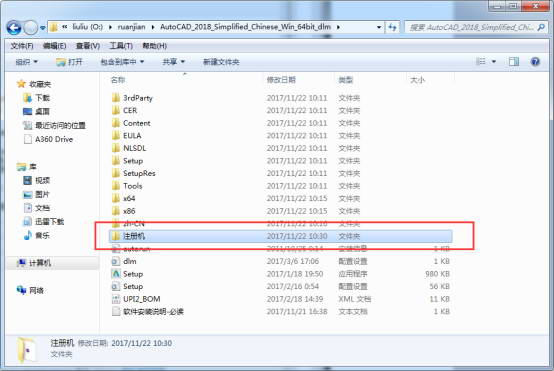Image resolution: width=554 pixels, height=371 pixels.
Task: Expand the 包含到库中 dropdown
Action: tap(122, 62)
